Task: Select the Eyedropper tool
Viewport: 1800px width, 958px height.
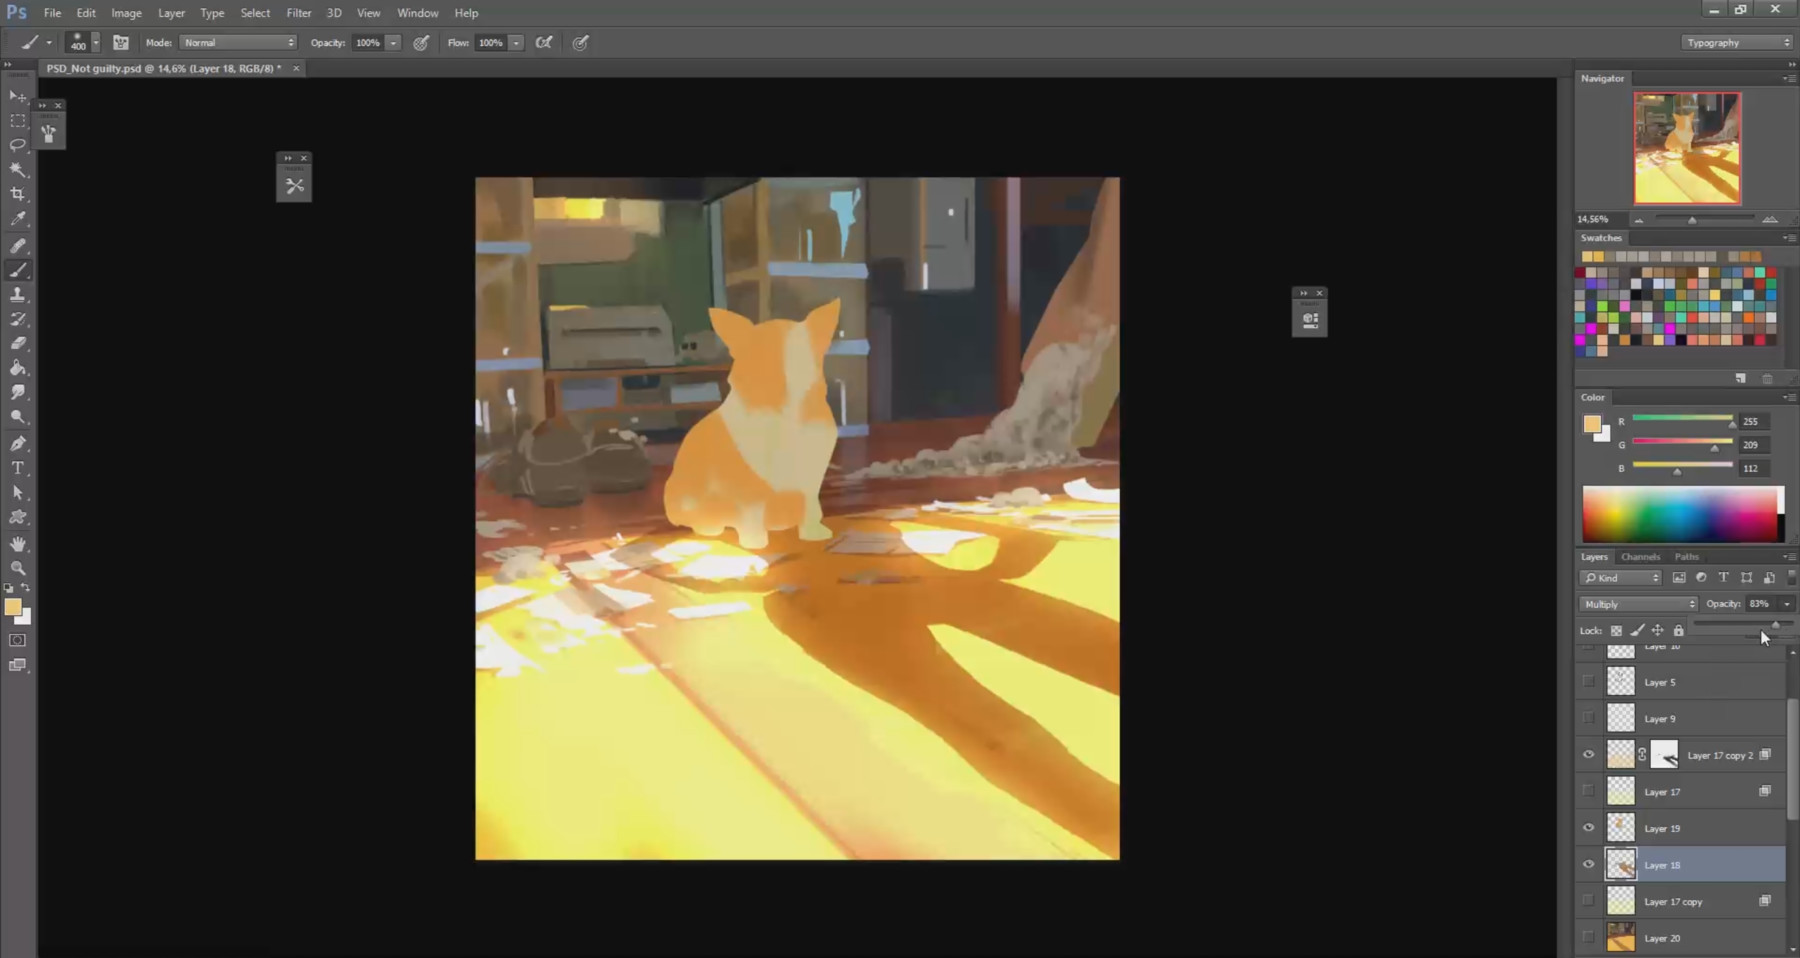Action: [x=18, y=219]
